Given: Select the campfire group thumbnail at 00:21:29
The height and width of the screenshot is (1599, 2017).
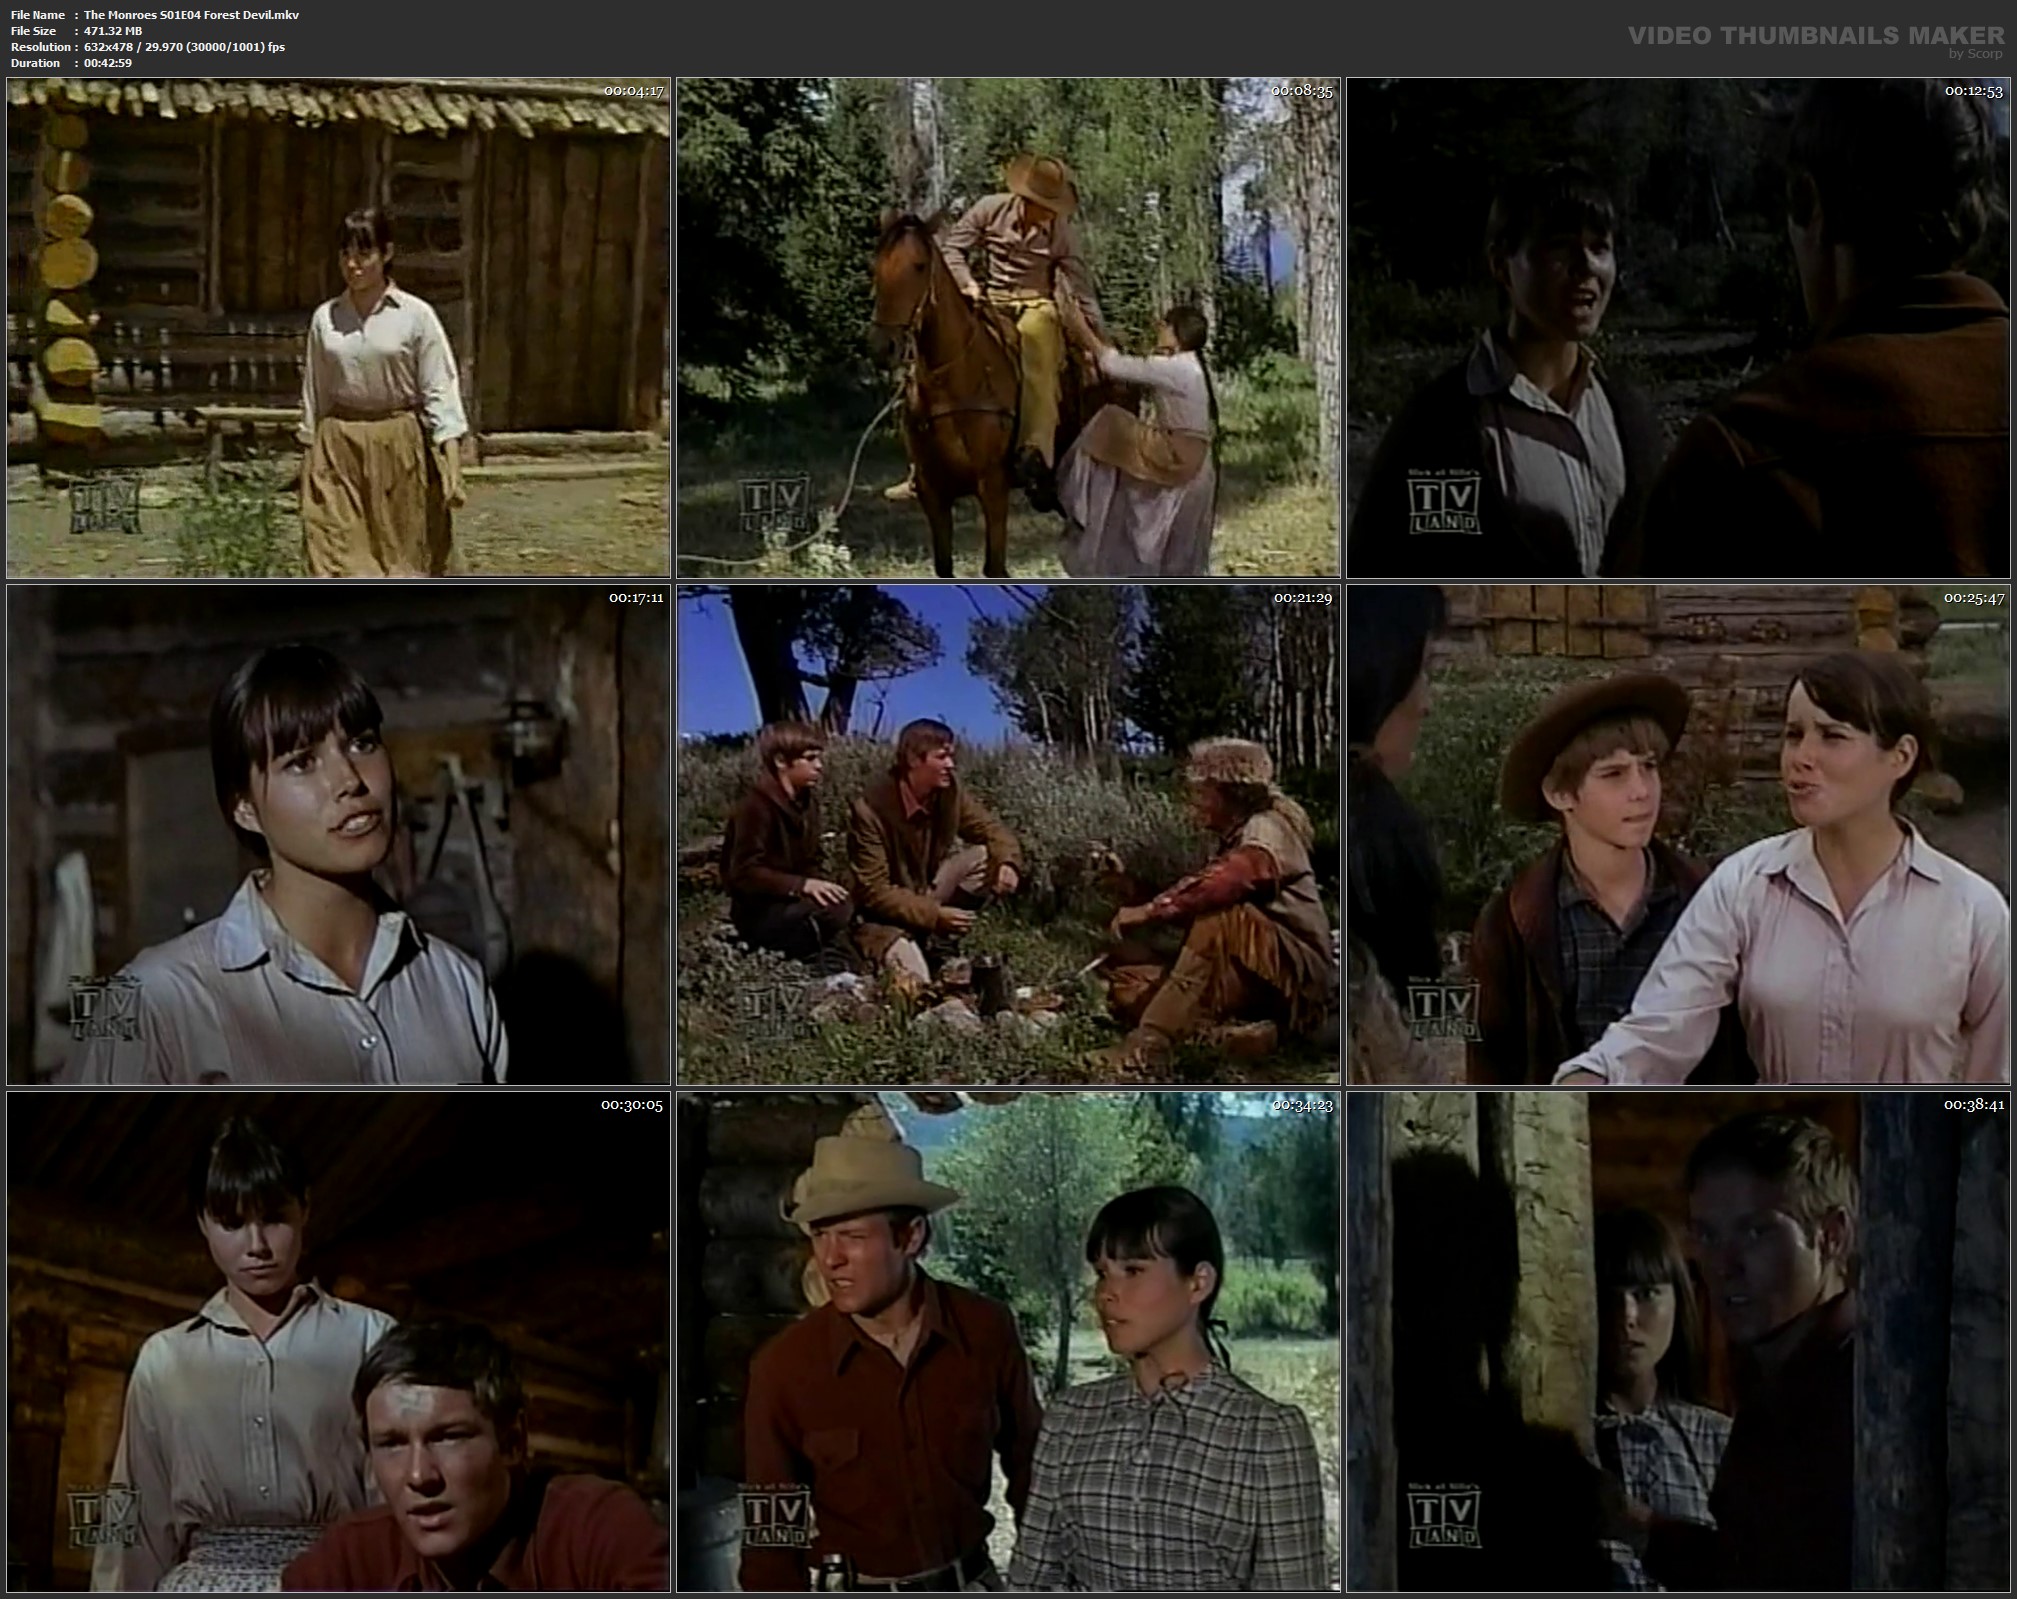Looking at the screenshot, I should [x=1008, y=835].
